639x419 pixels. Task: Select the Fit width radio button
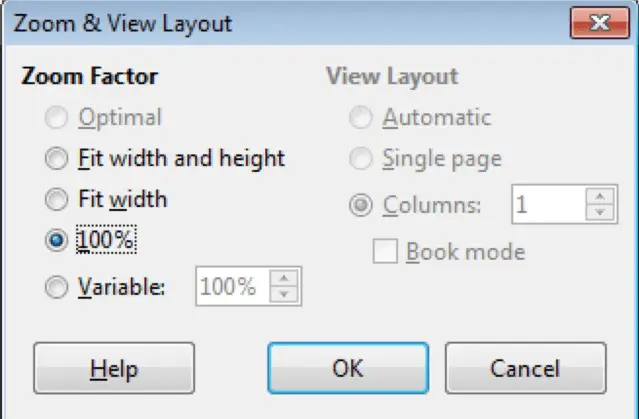coord(57,199)
